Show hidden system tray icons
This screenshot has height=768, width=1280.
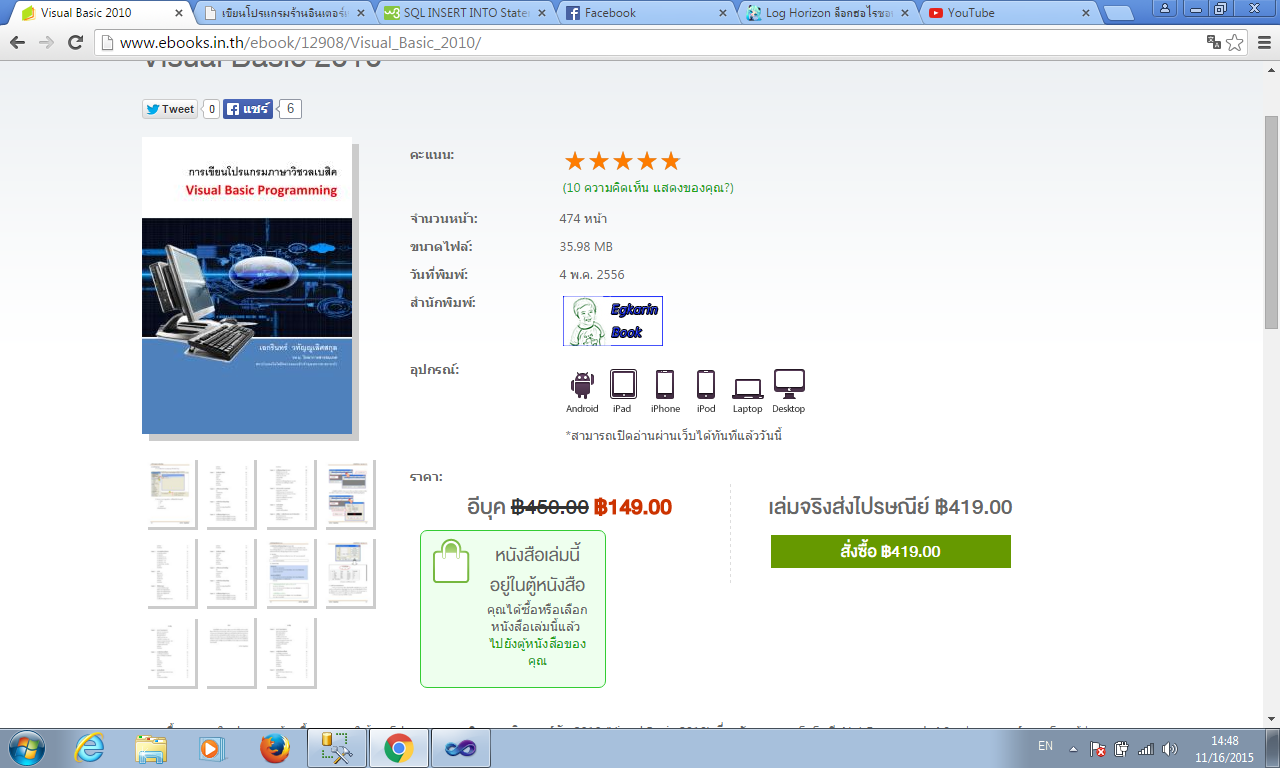pyautogui.click(x=1074, y=748)
